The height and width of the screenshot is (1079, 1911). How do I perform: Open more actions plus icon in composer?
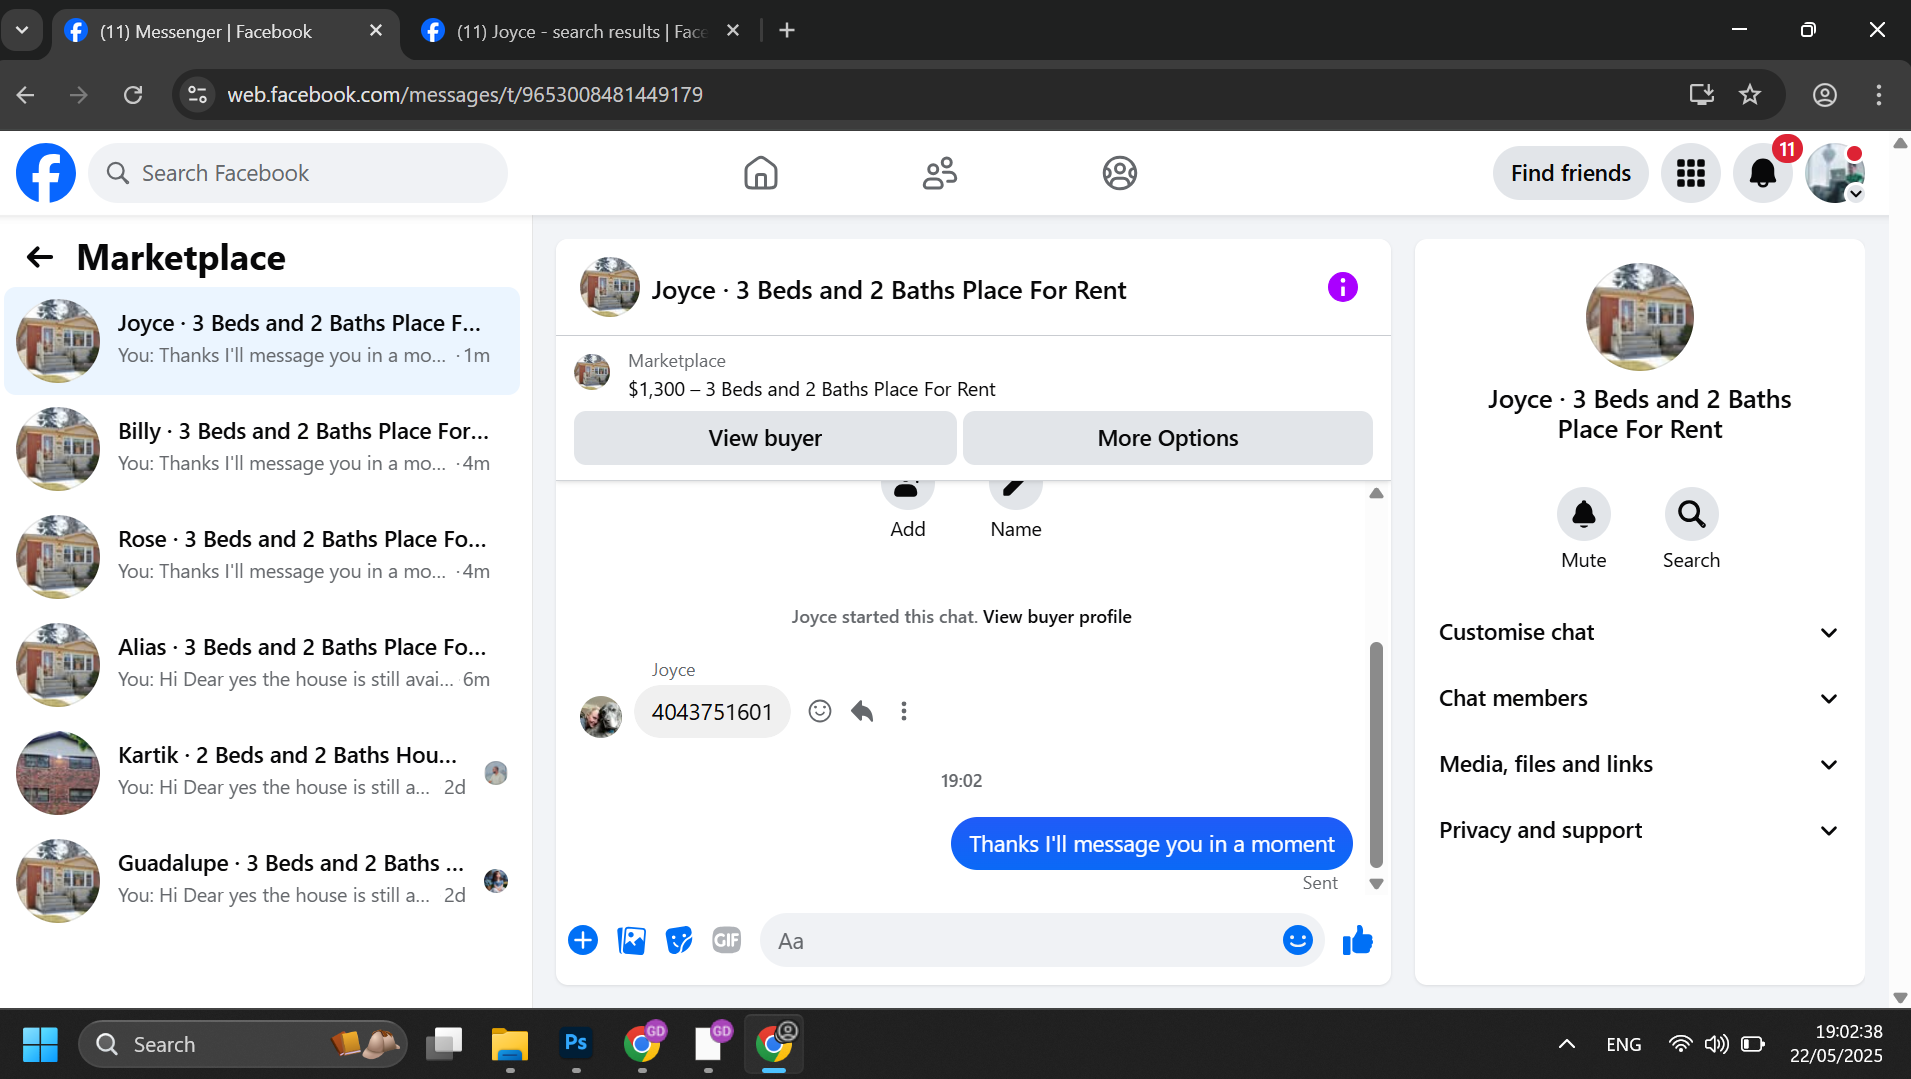583,940
